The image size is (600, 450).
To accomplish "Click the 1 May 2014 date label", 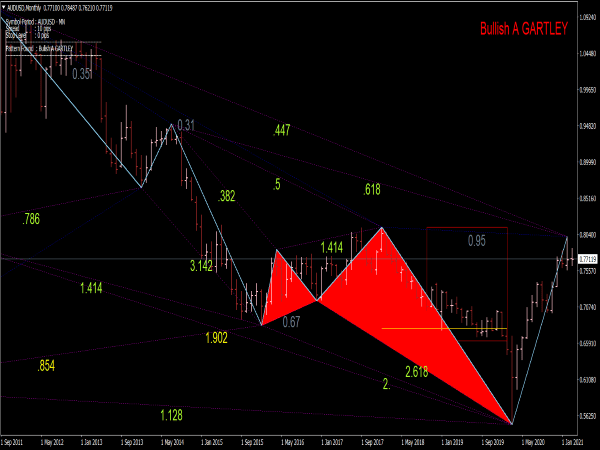I will pos(172,443).
